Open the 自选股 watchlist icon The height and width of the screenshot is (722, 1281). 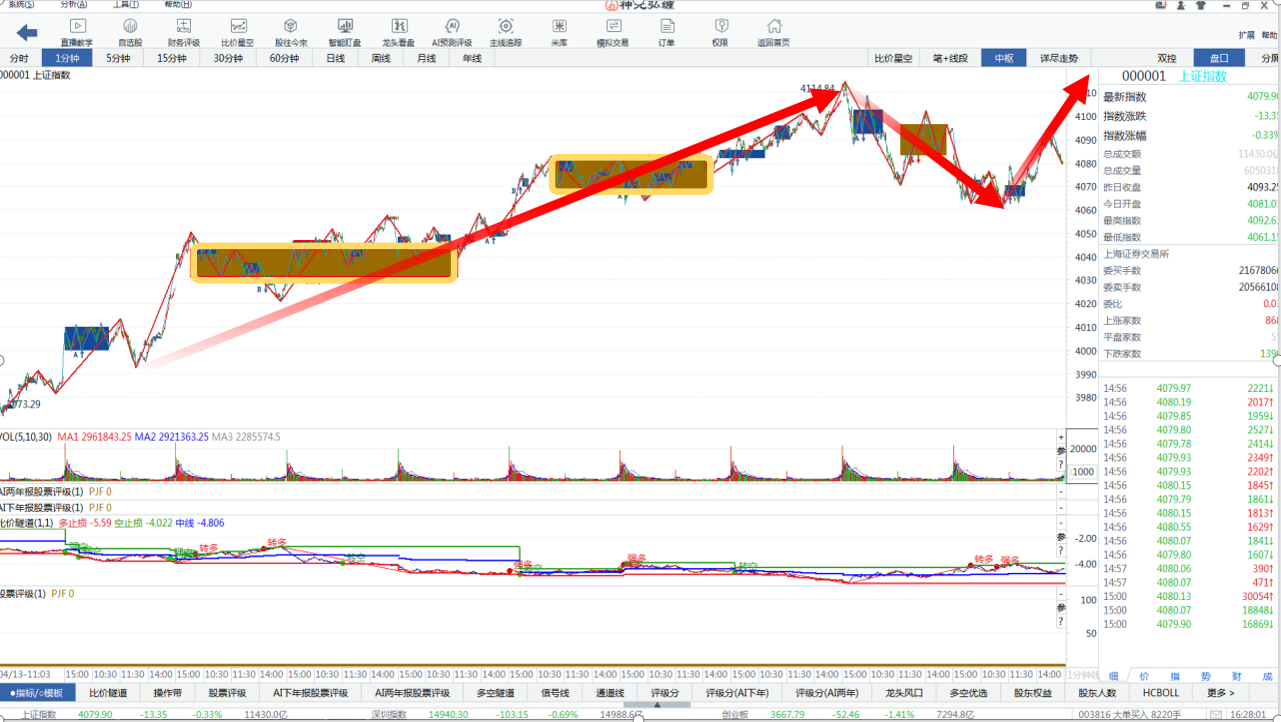tap(130, 32)
